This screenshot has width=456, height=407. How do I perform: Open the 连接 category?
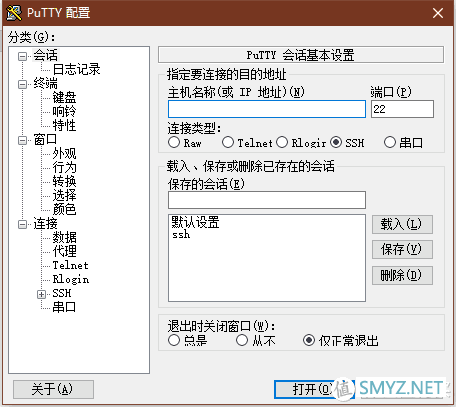click(45, 223)
